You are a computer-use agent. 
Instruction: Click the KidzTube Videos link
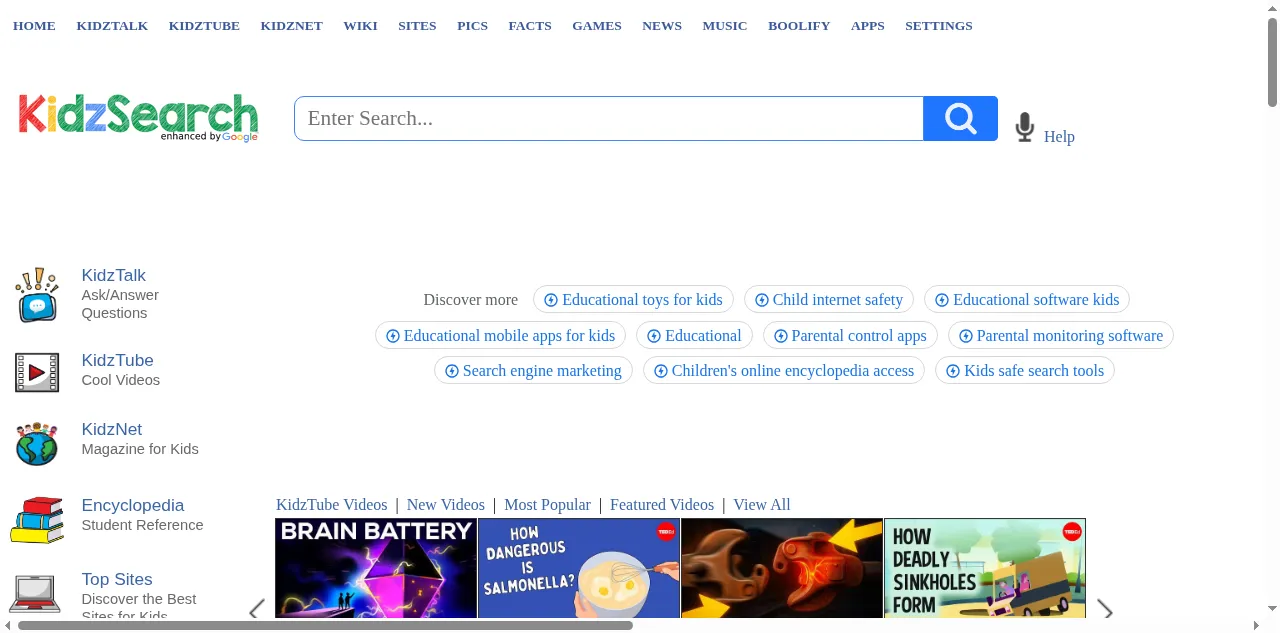pyautogui.click(x=332, y=505)
